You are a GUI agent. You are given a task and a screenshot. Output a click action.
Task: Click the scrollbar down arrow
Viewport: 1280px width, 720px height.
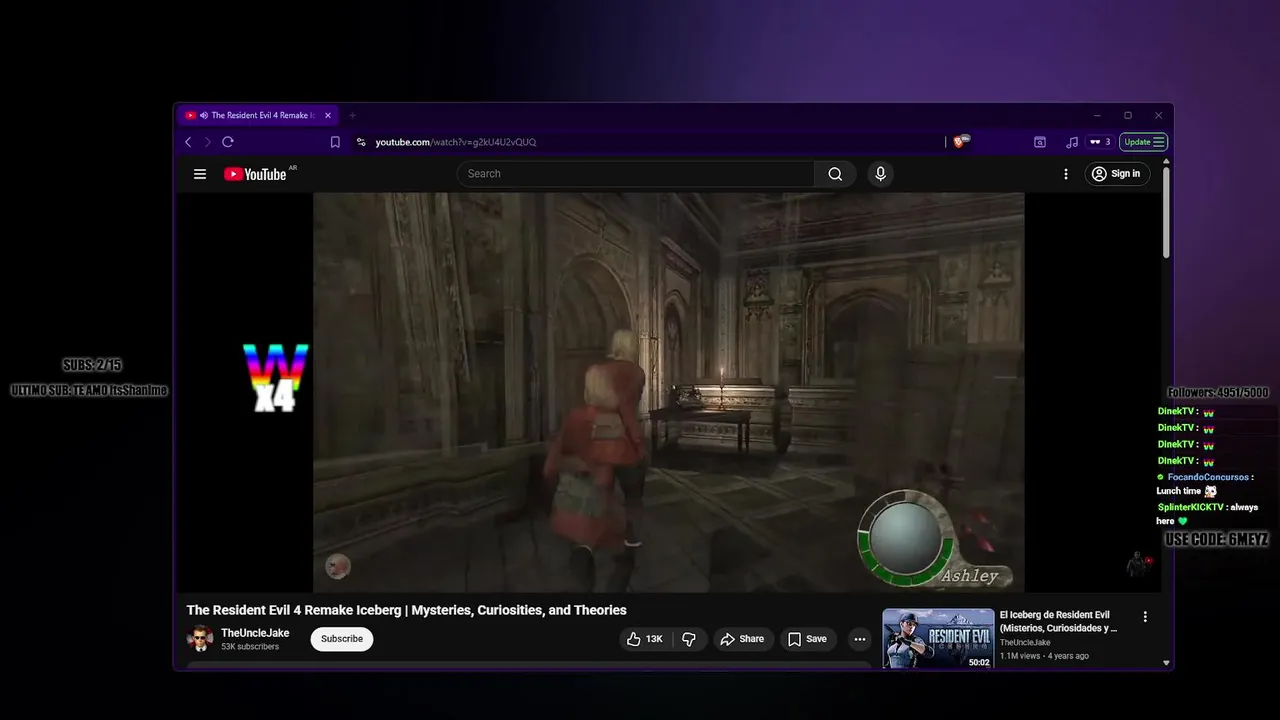tap(1166, 663)
